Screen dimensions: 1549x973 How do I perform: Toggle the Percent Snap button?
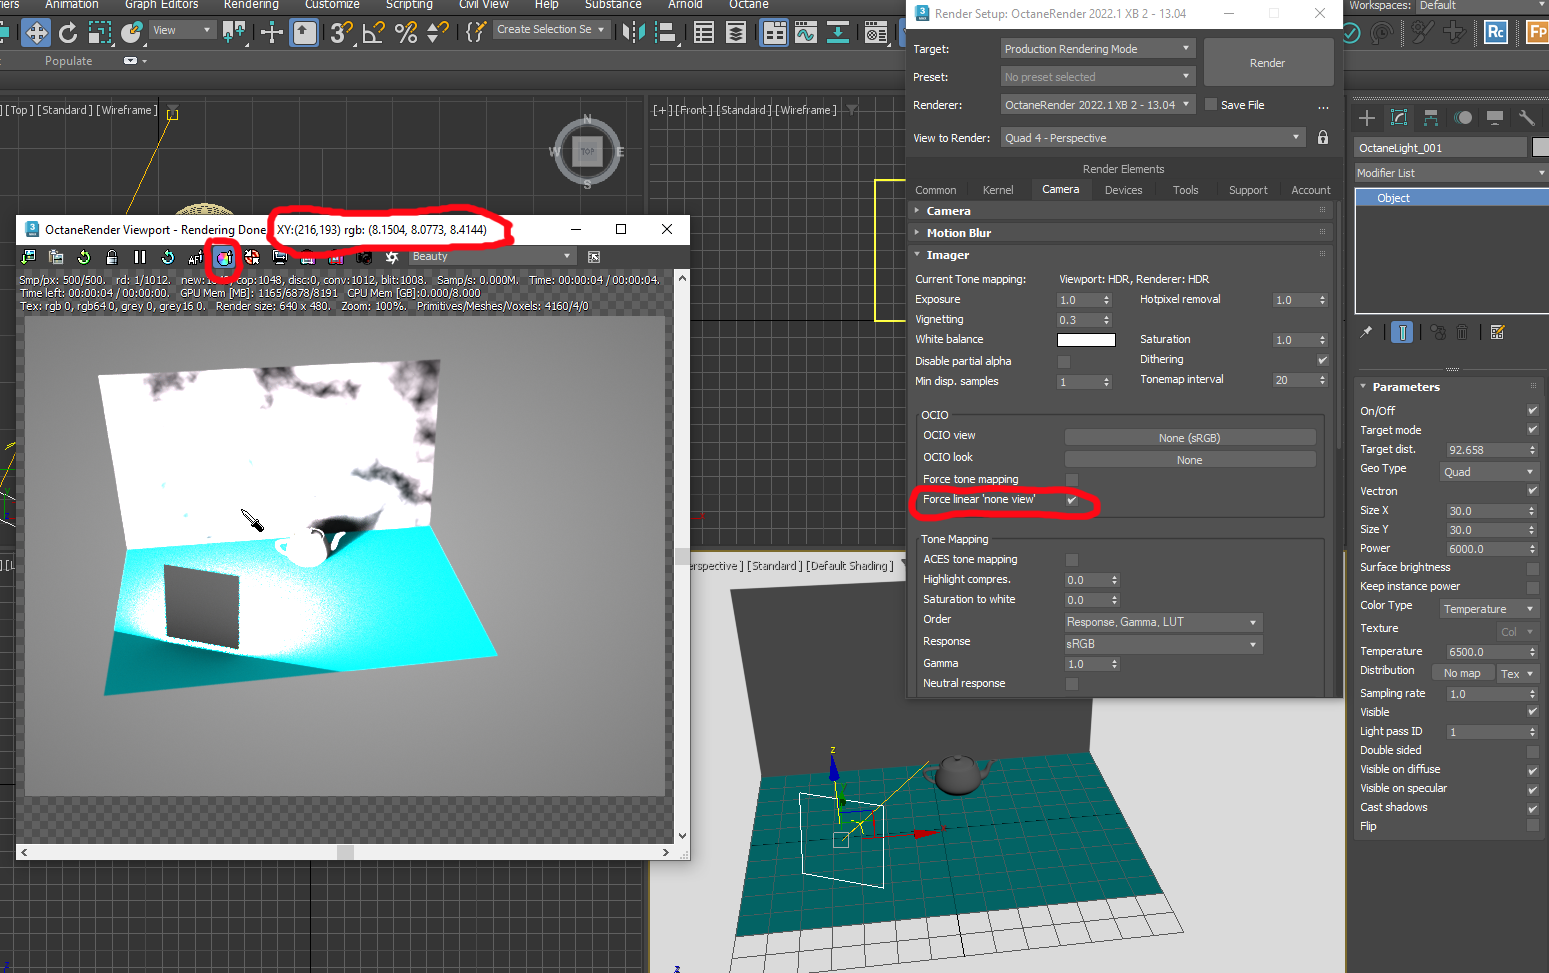(x=406, y=33)
